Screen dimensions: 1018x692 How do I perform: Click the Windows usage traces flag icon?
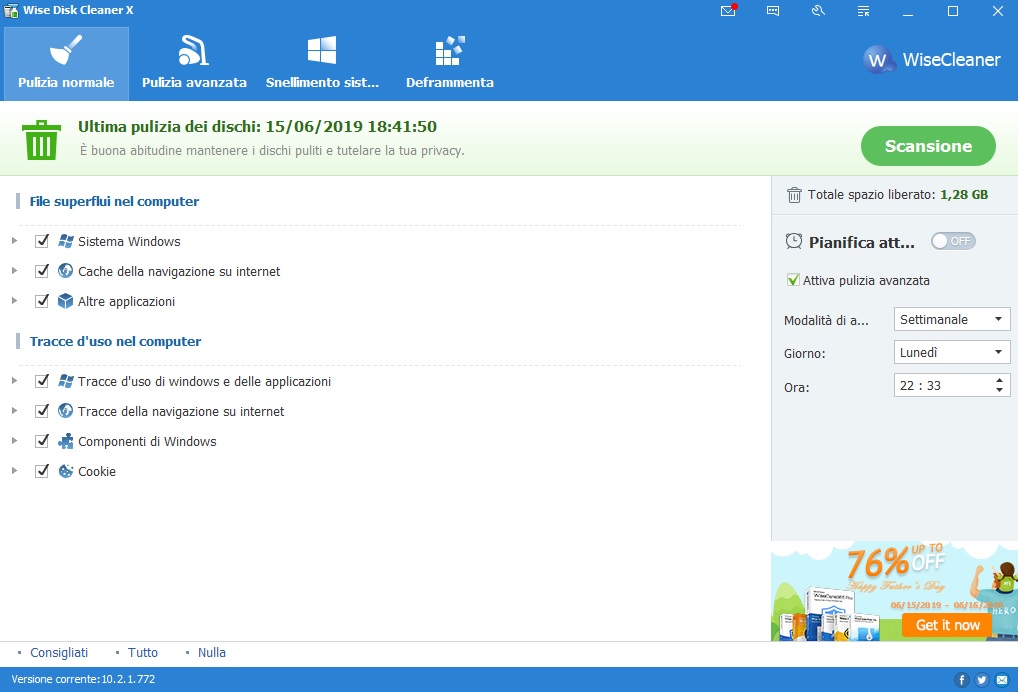[66, 381]
